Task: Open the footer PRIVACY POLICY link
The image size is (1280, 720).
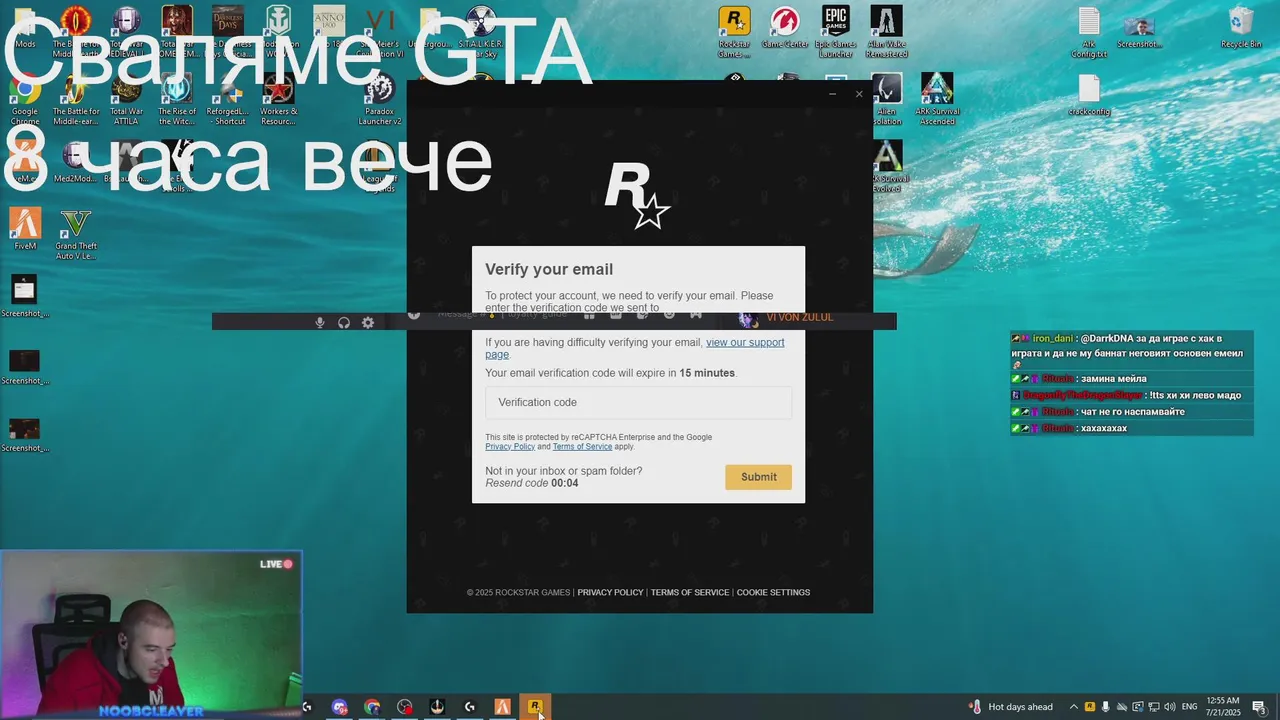Action: pyautogui.click(x=610, y=592)
